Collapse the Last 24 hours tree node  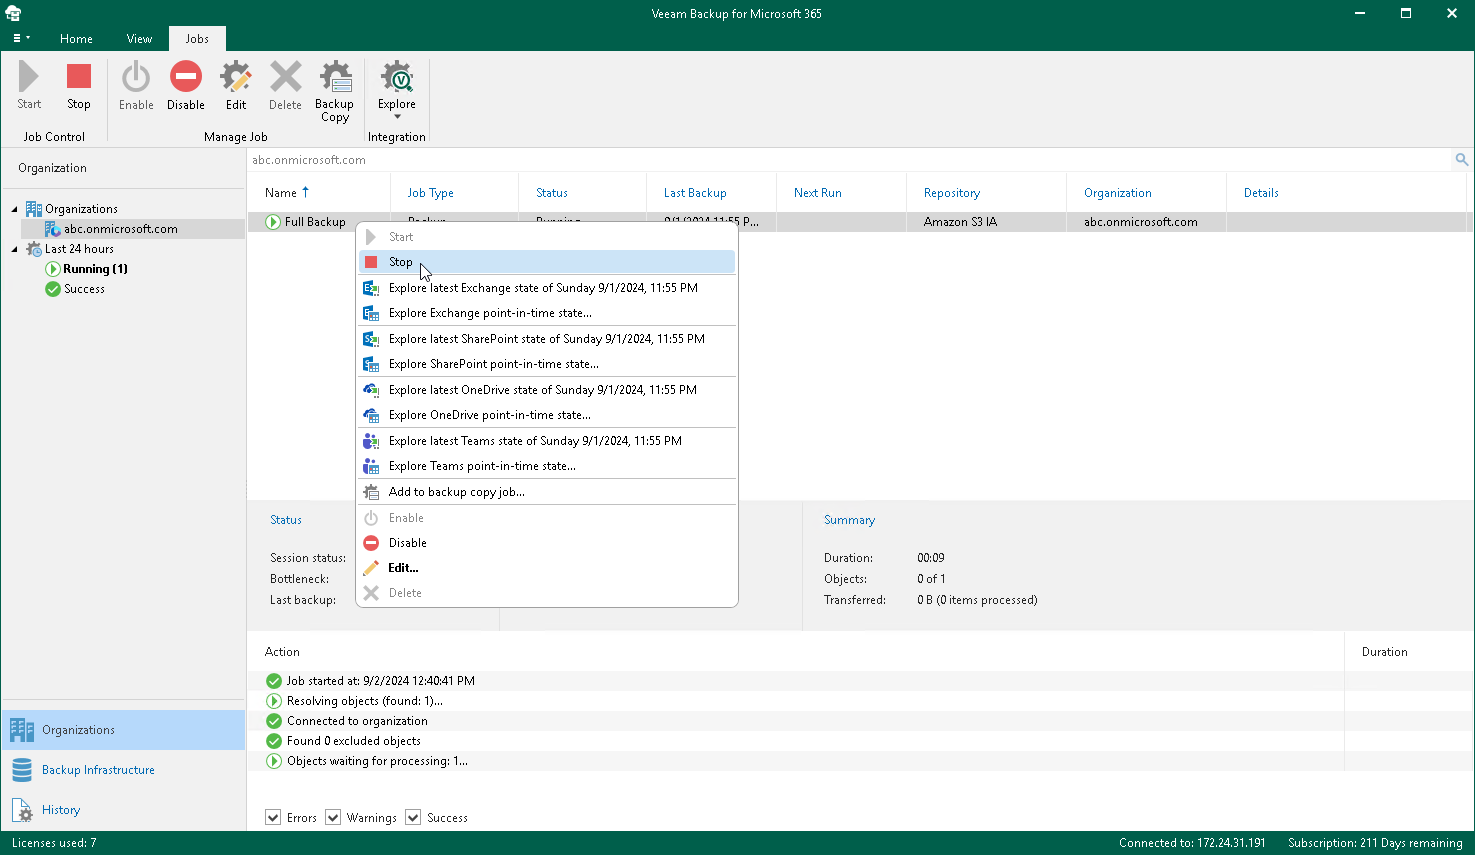point(15,249)
